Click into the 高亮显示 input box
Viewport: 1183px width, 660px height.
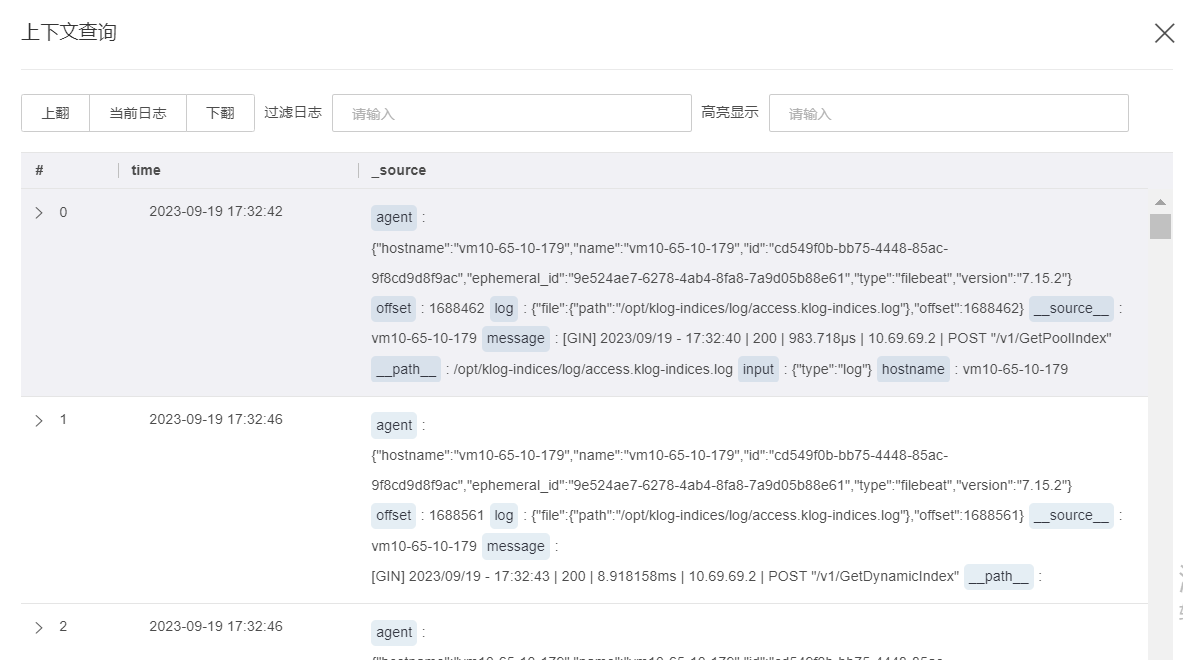click(x=948, y=113)
